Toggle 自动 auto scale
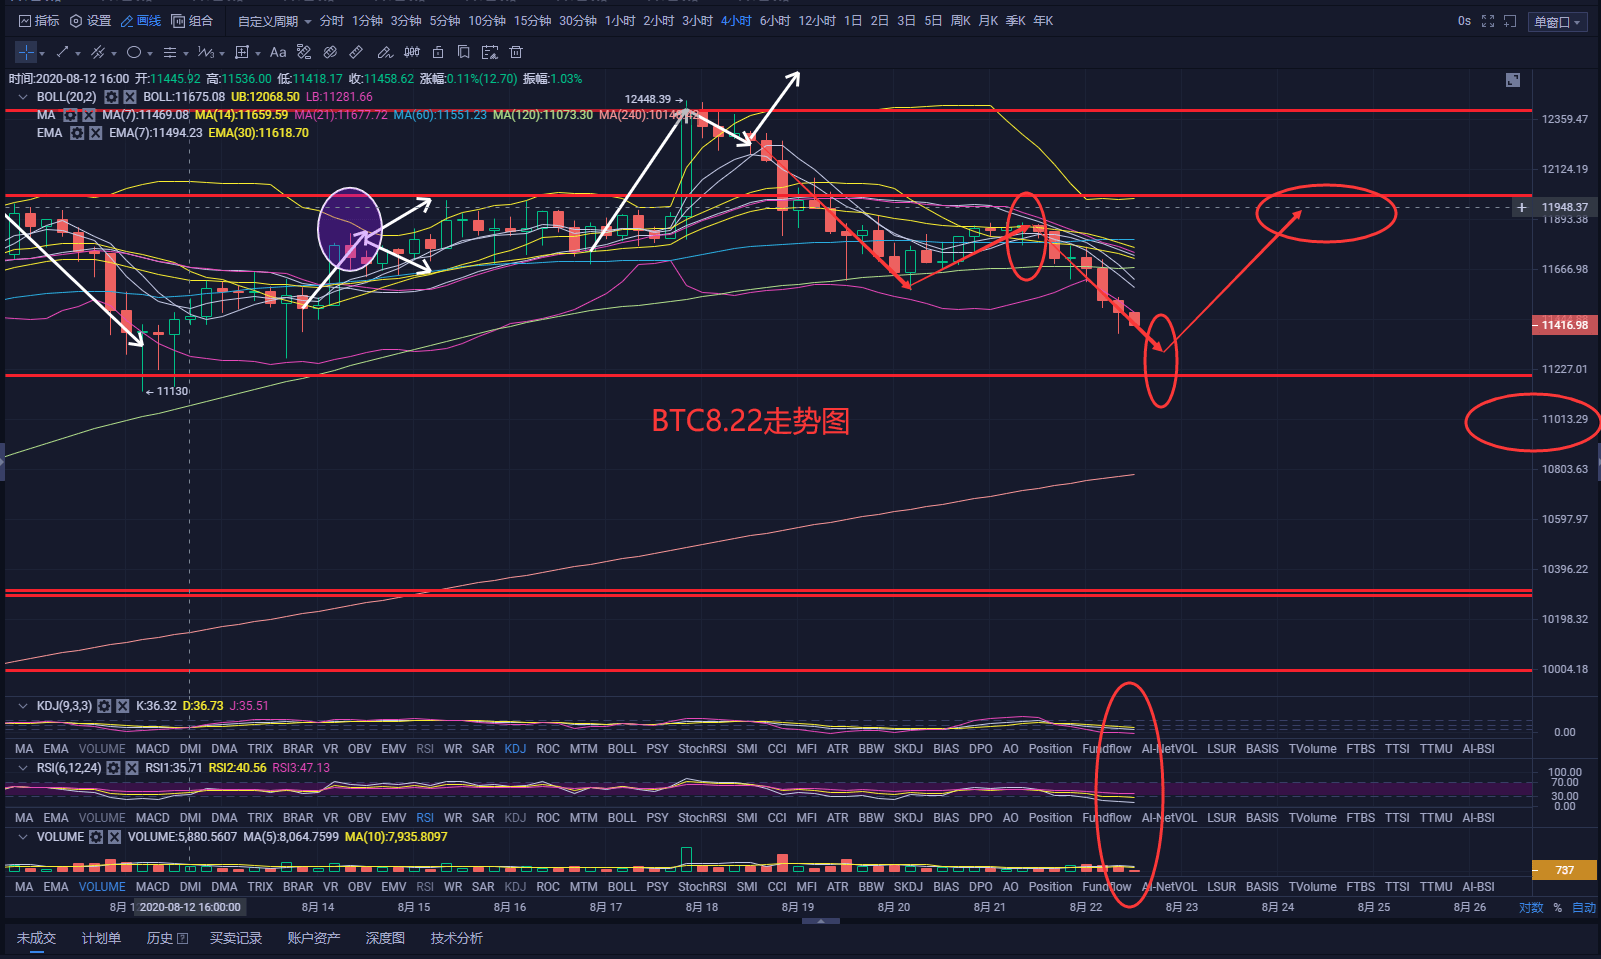Screen dimensions: 1601x959 pos(1584,908)
